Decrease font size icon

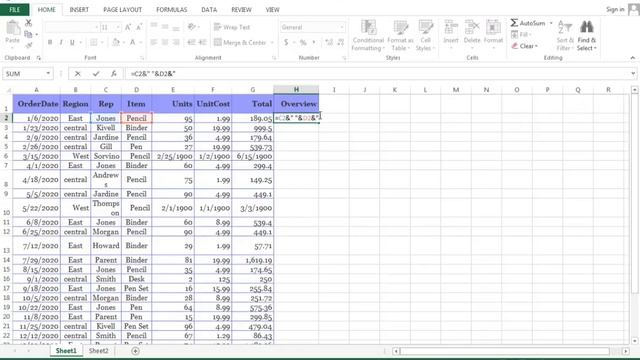point(139,27)
